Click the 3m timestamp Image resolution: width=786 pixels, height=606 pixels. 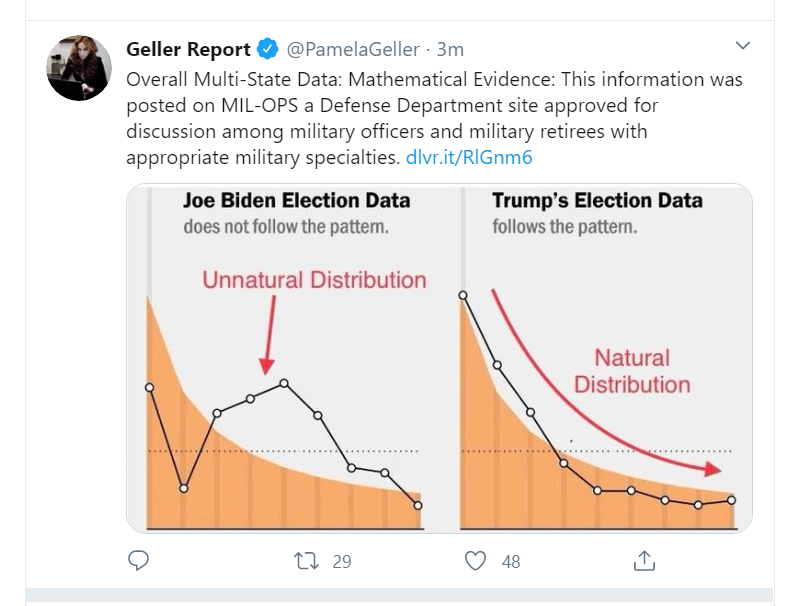(x=450, y=49)
